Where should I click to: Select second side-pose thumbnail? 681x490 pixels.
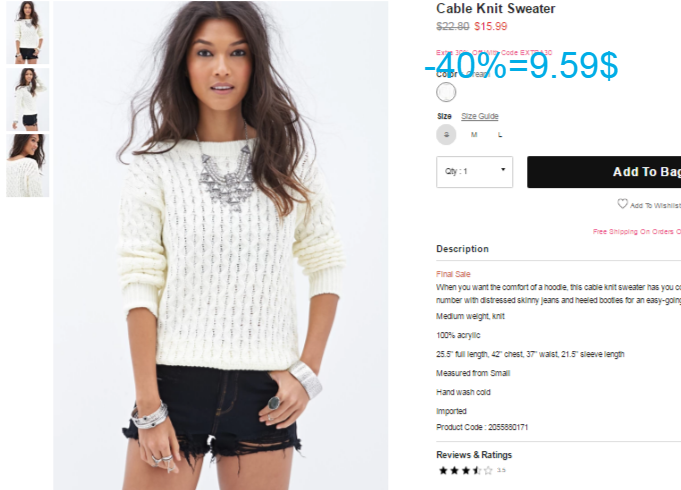click(27, 99)
